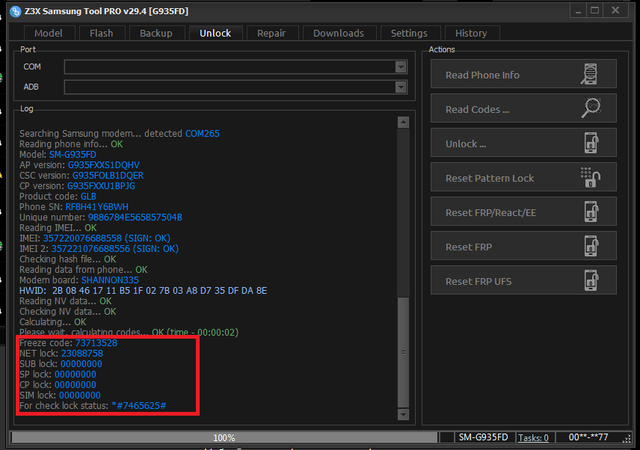Click AP version G935FXXS1DQHV

pos(104,165)
